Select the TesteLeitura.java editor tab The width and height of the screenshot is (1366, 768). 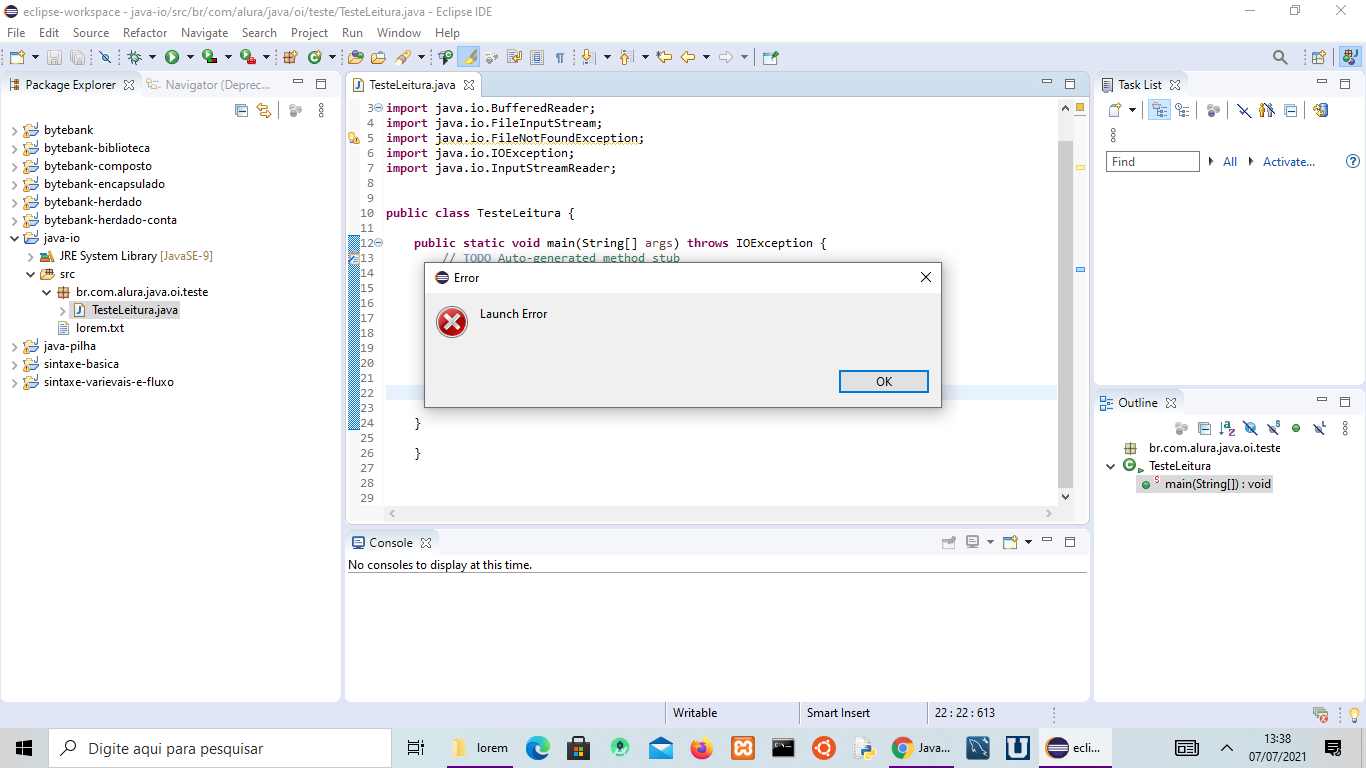(411, 85)
